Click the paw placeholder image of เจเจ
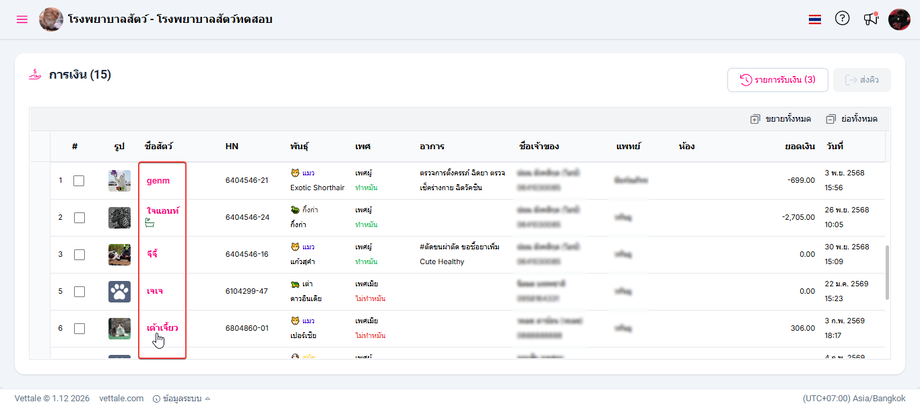Screen dimensions: 920x408 click(120, 292)
